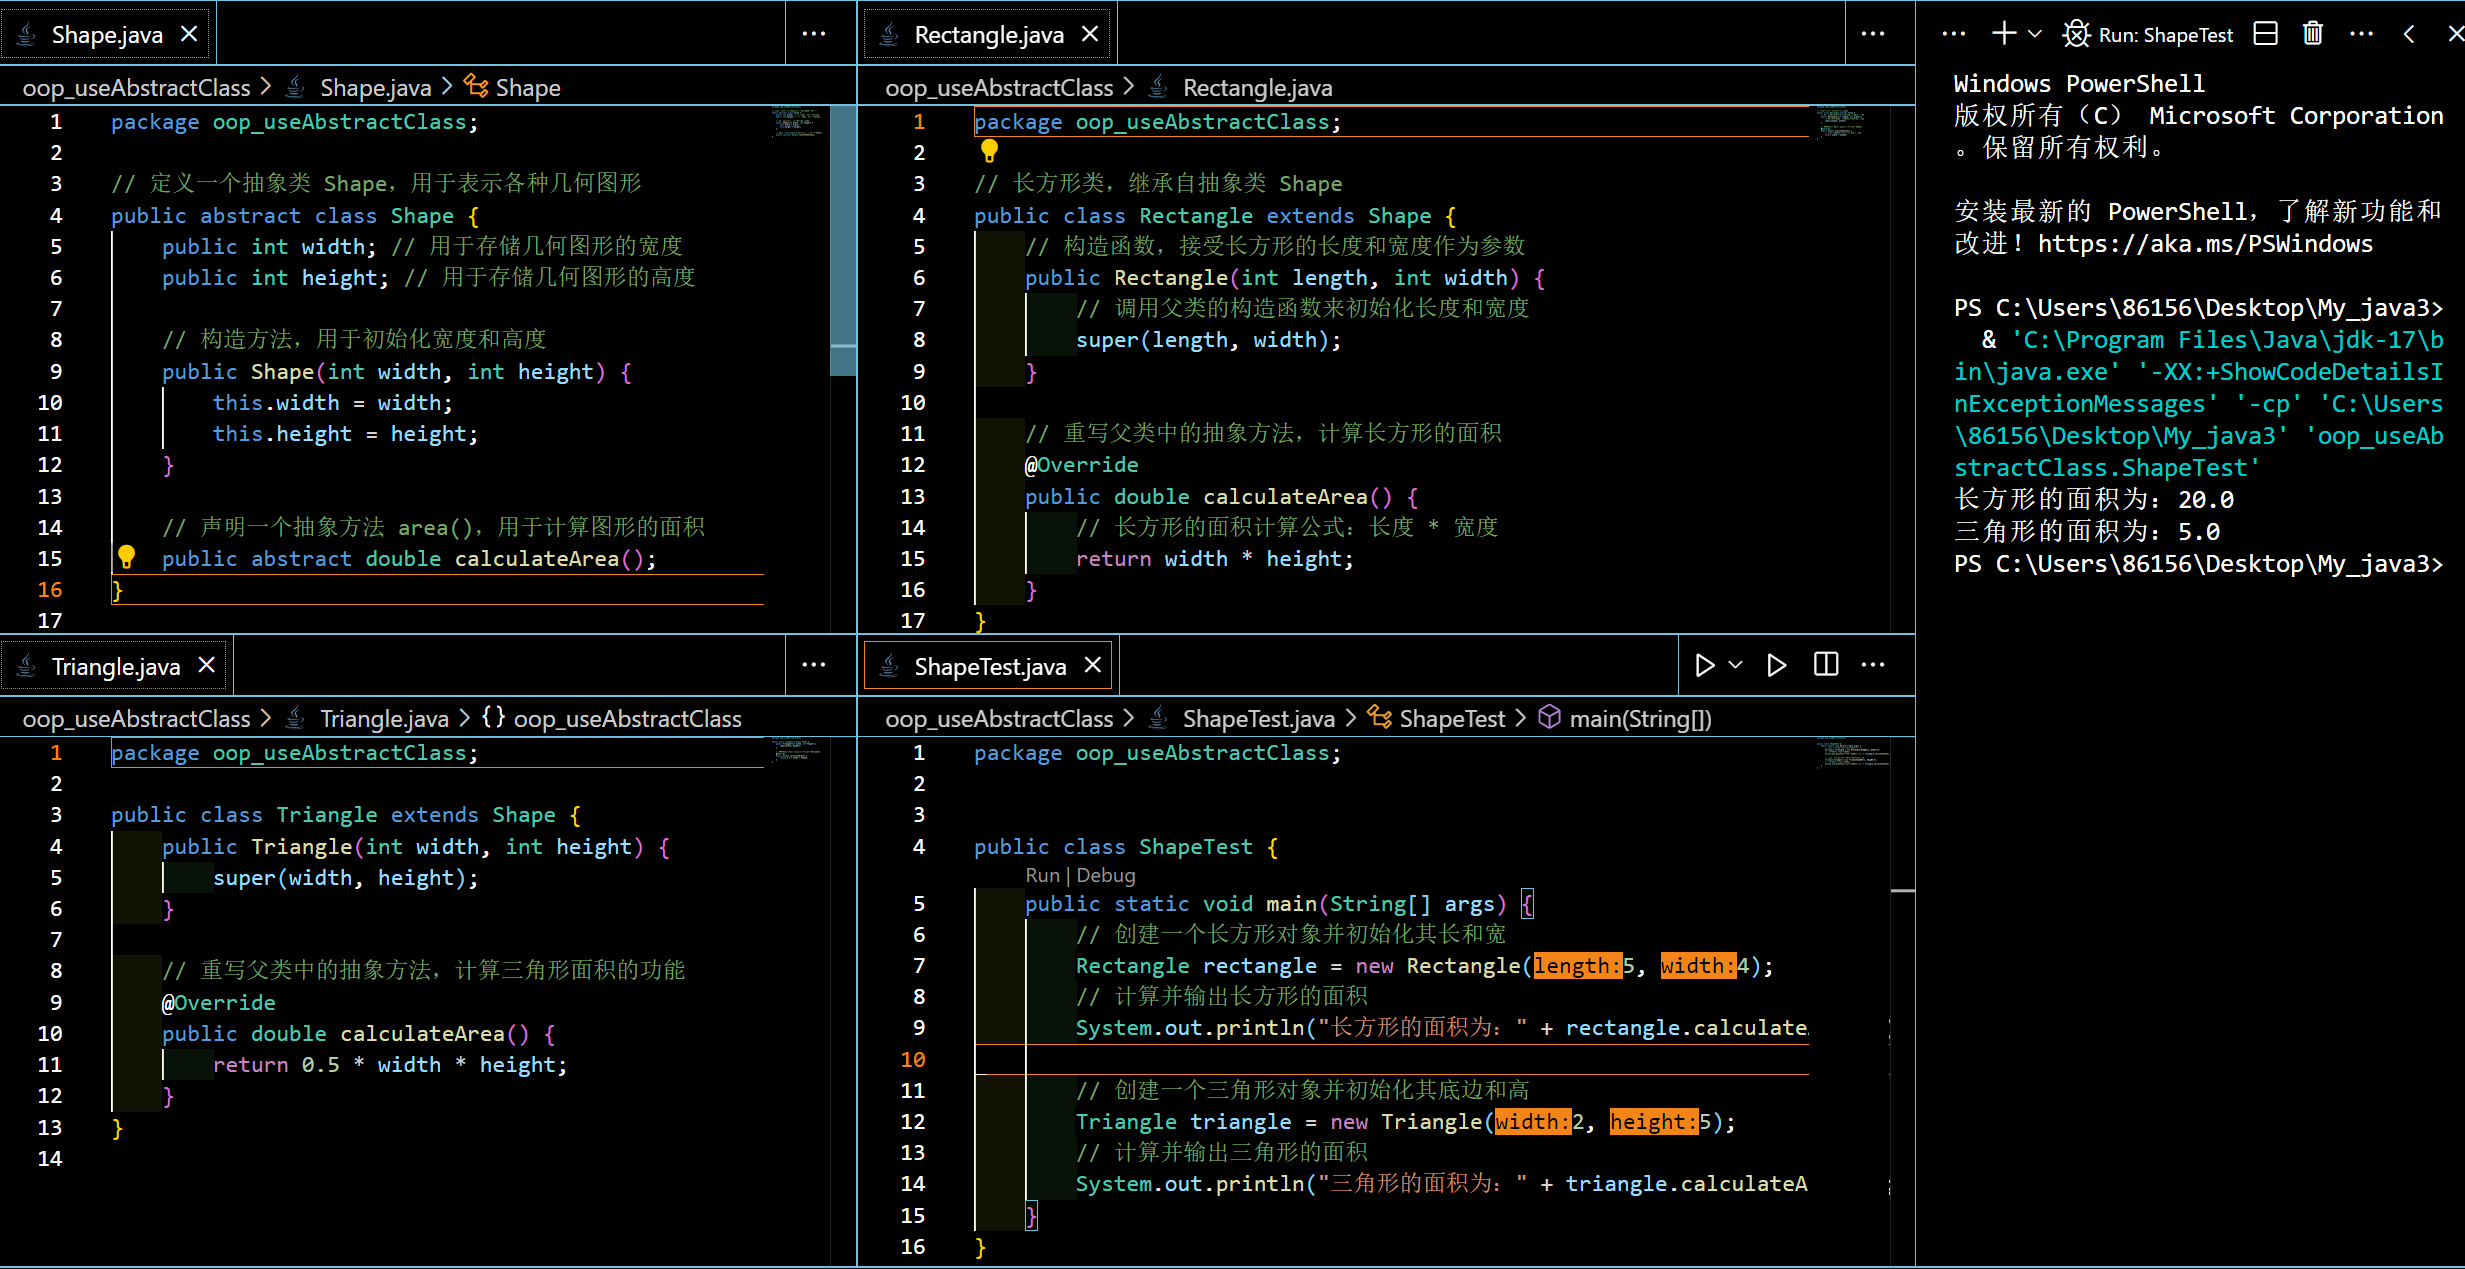Click the Shape.java minimap
The height and width of the screenshot is (1269, 2465).
pyautogui.click(x=797, y=122)
